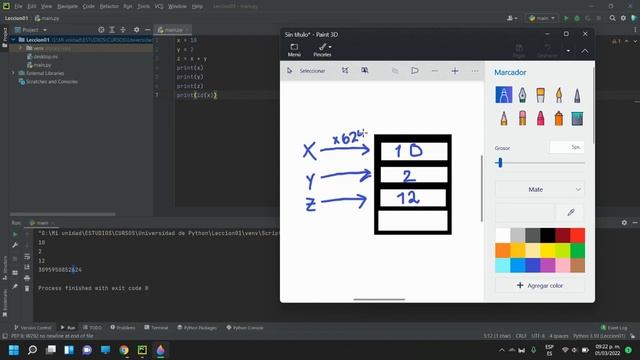Collapse the Paint 3D ribbon with the chevron
640x360 pixels.
[585, 51]
